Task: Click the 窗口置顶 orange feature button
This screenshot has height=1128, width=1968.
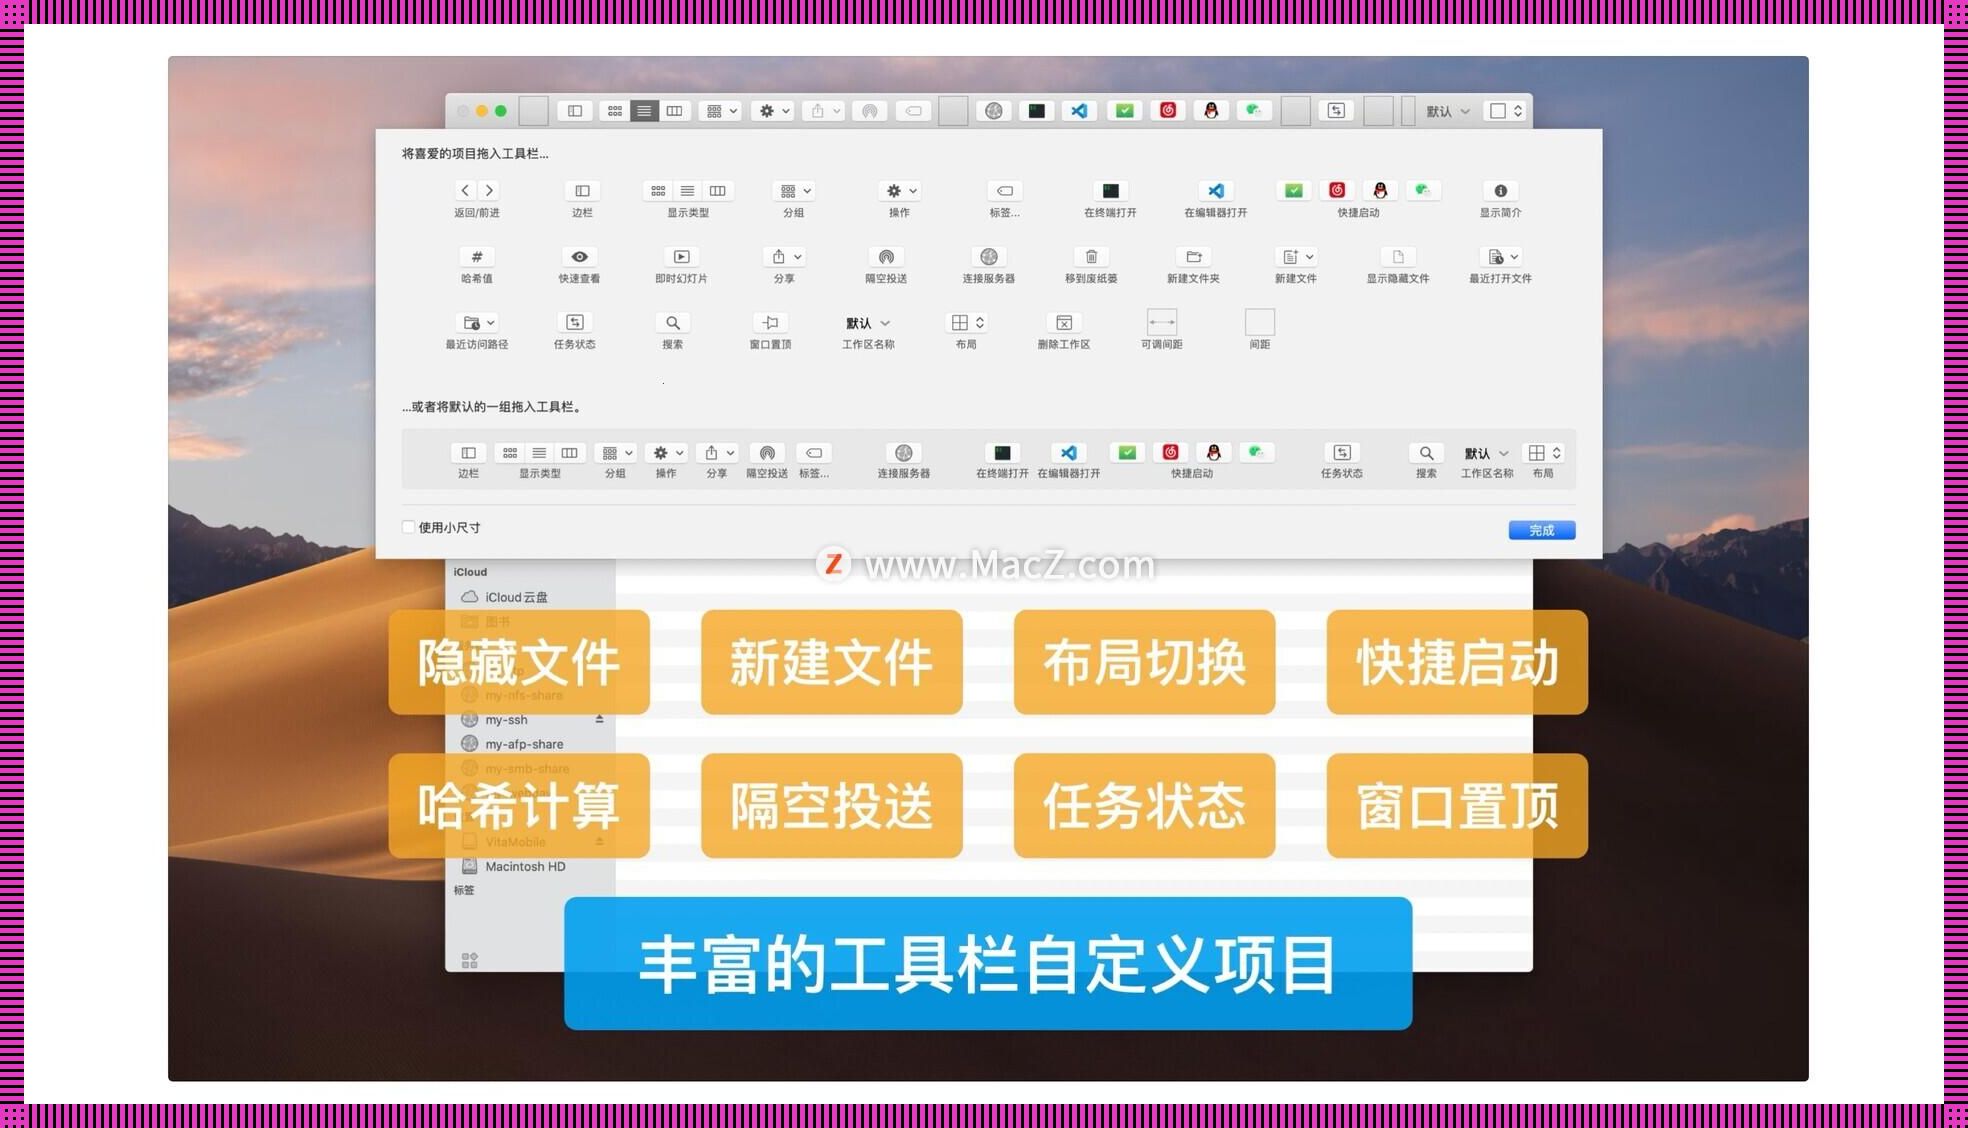Action: pos(1457,805)
